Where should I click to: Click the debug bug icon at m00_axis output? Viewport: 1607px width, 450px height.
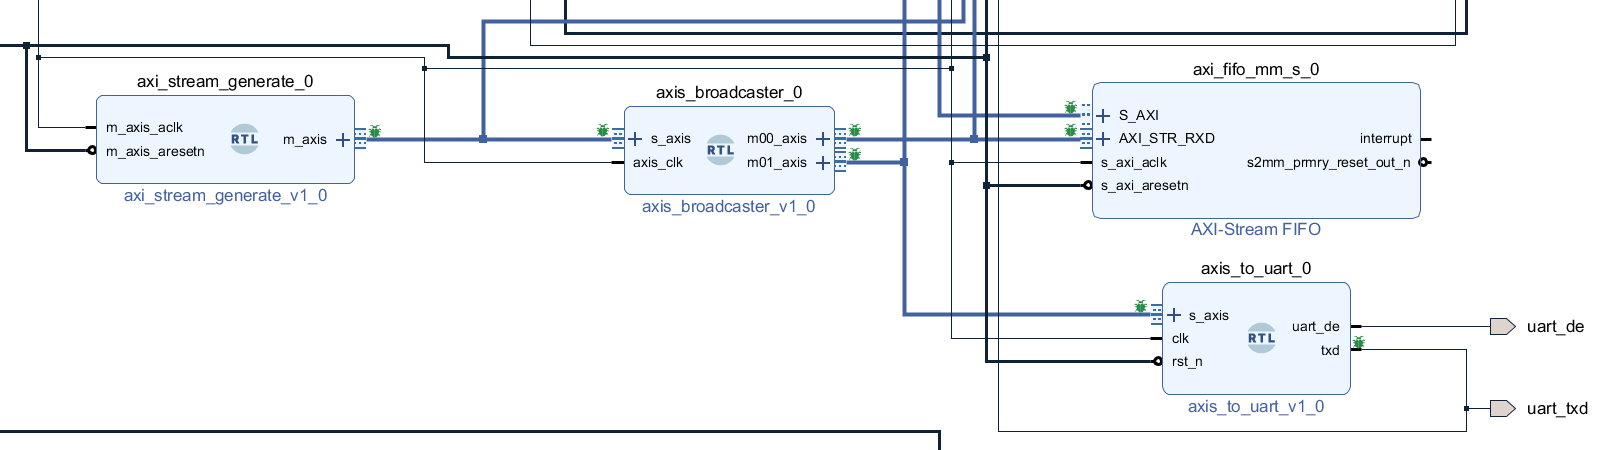pos(855,130)
